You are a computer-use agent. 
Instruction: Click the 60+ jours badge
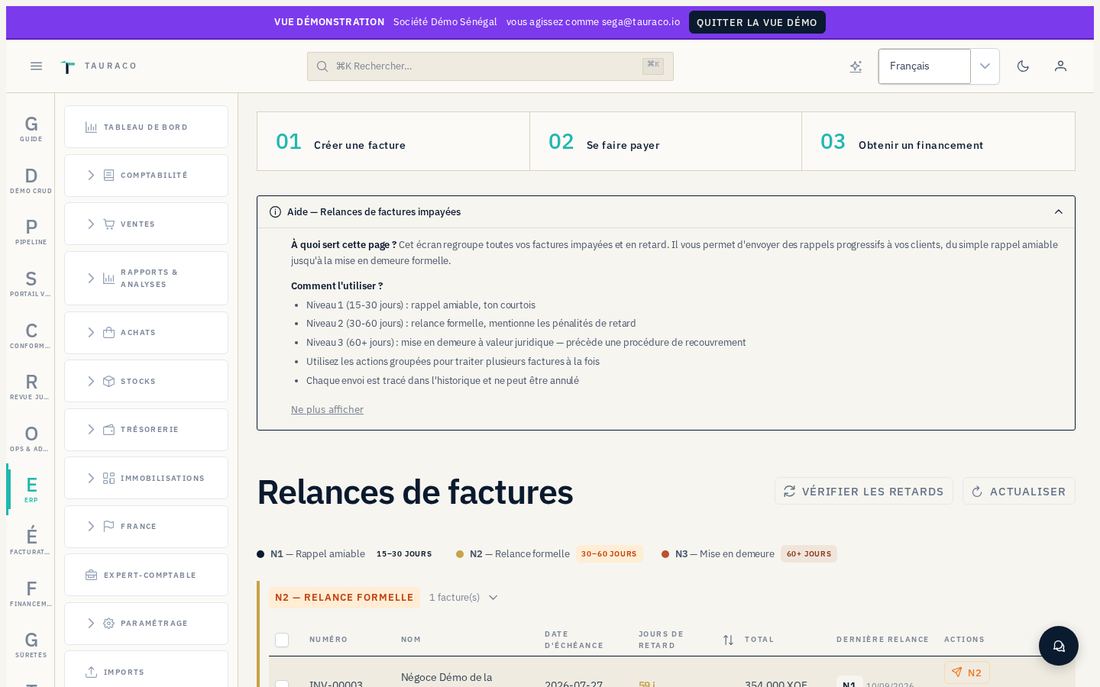[809, 554]
